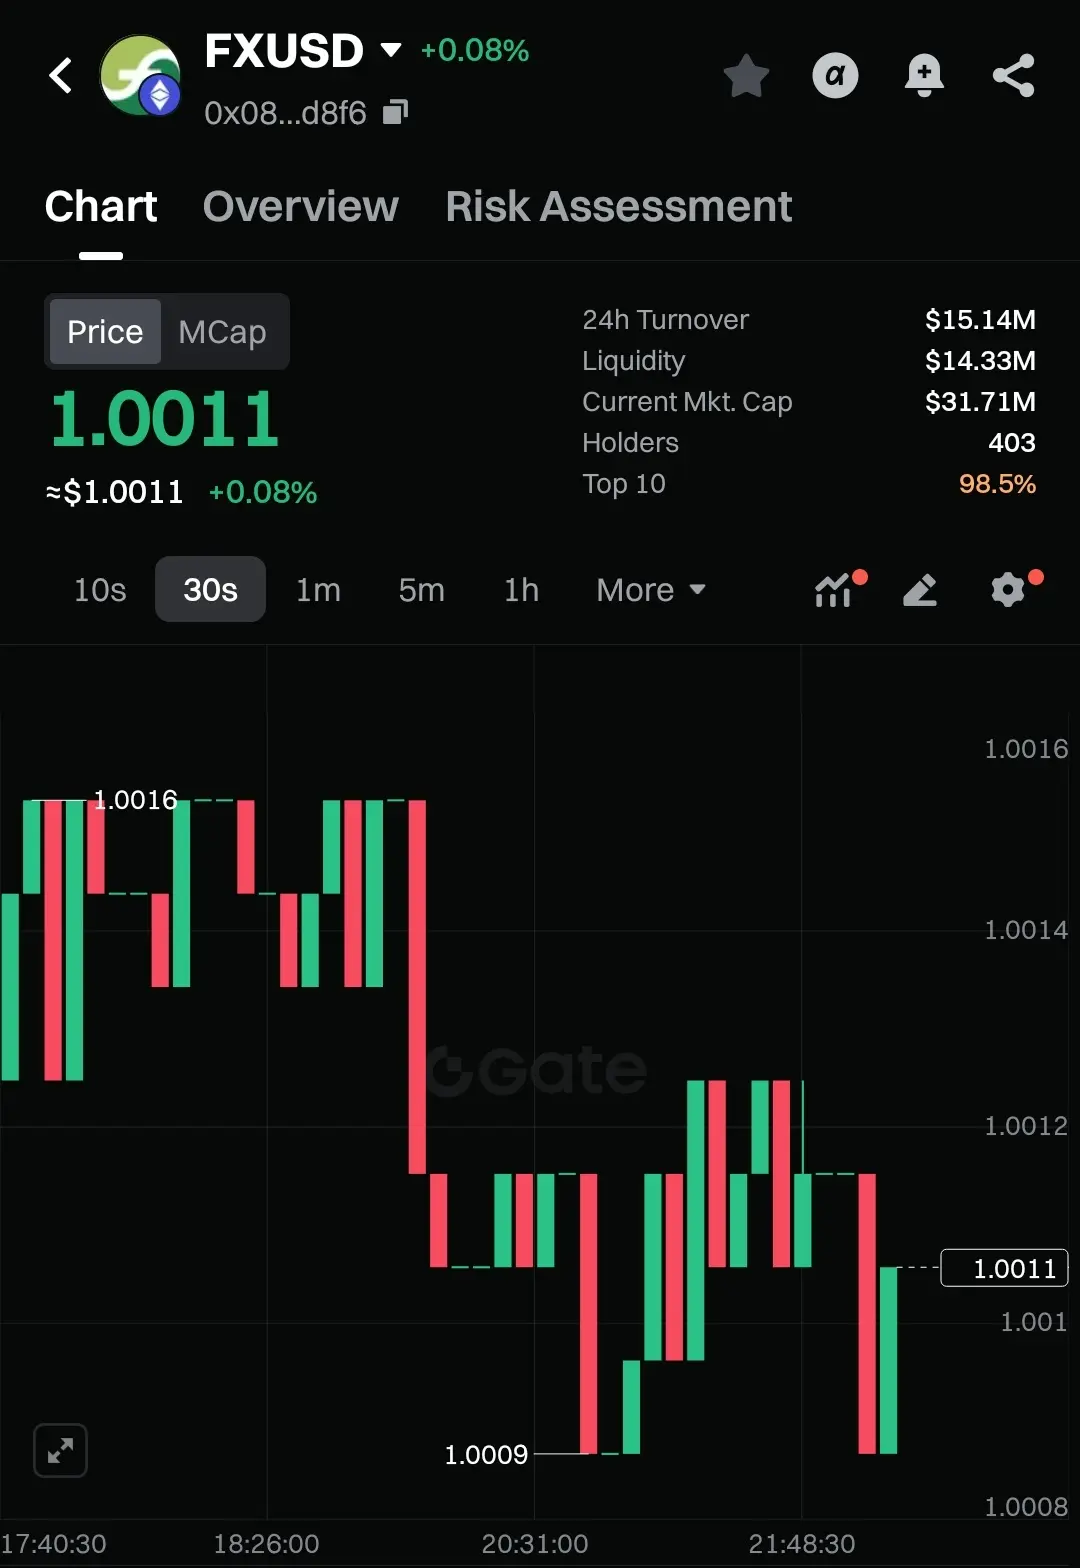This screenshot has width=1080, height=1568.
Task: Go back using the left arrow
Action: click(x=61, y=75)
